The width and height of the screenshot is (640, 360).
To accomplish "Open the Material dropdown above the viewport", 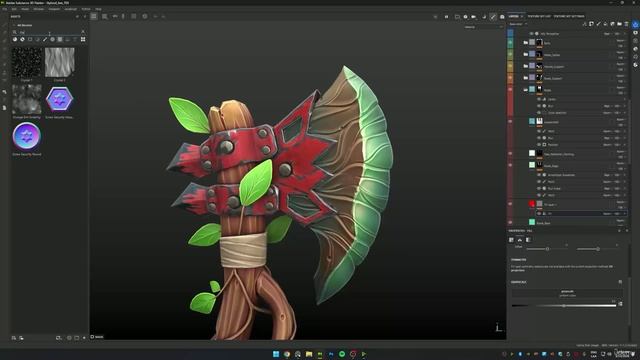I will [x=484, y=27].
